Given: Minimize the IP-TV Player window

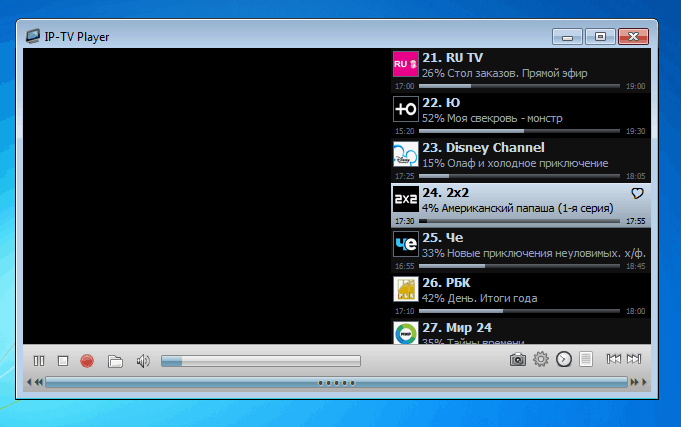Looking at the screenshot, I should pos(567,36).
